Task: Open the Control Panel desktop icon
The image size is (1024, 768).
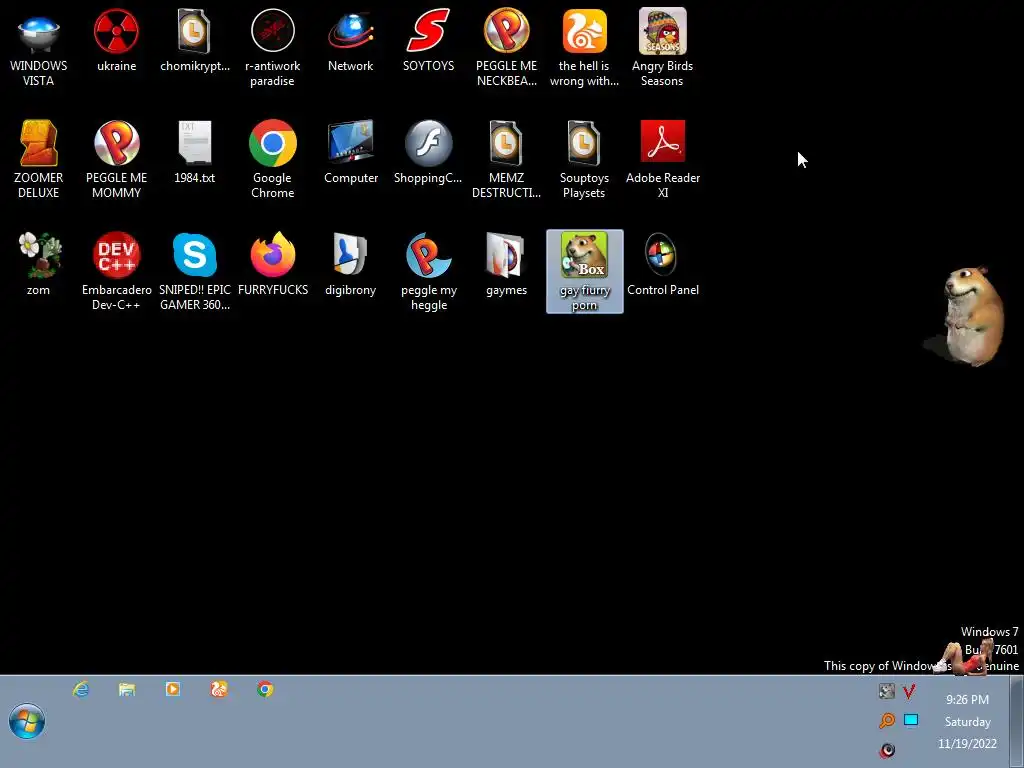Action: click(662, 264)
